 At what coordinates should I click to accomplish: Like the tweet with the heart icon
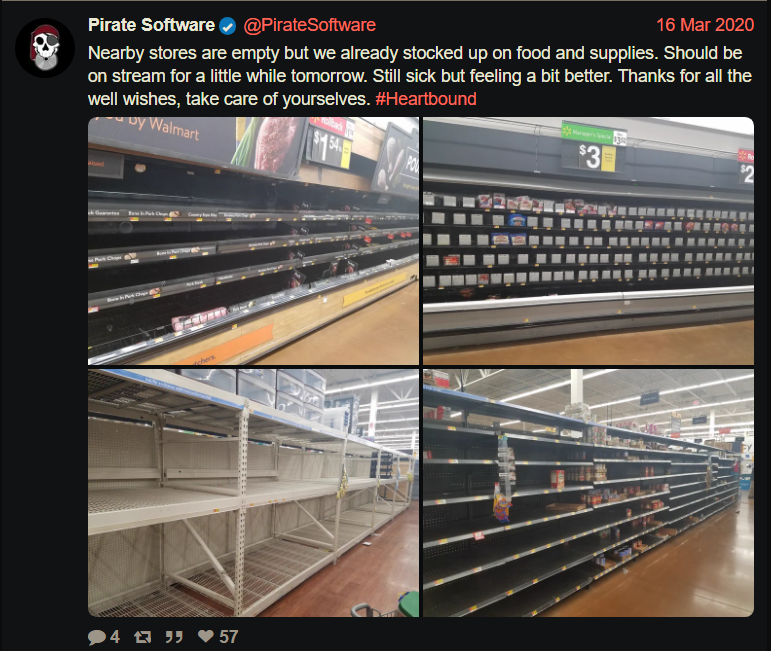(x=206, y=636)
